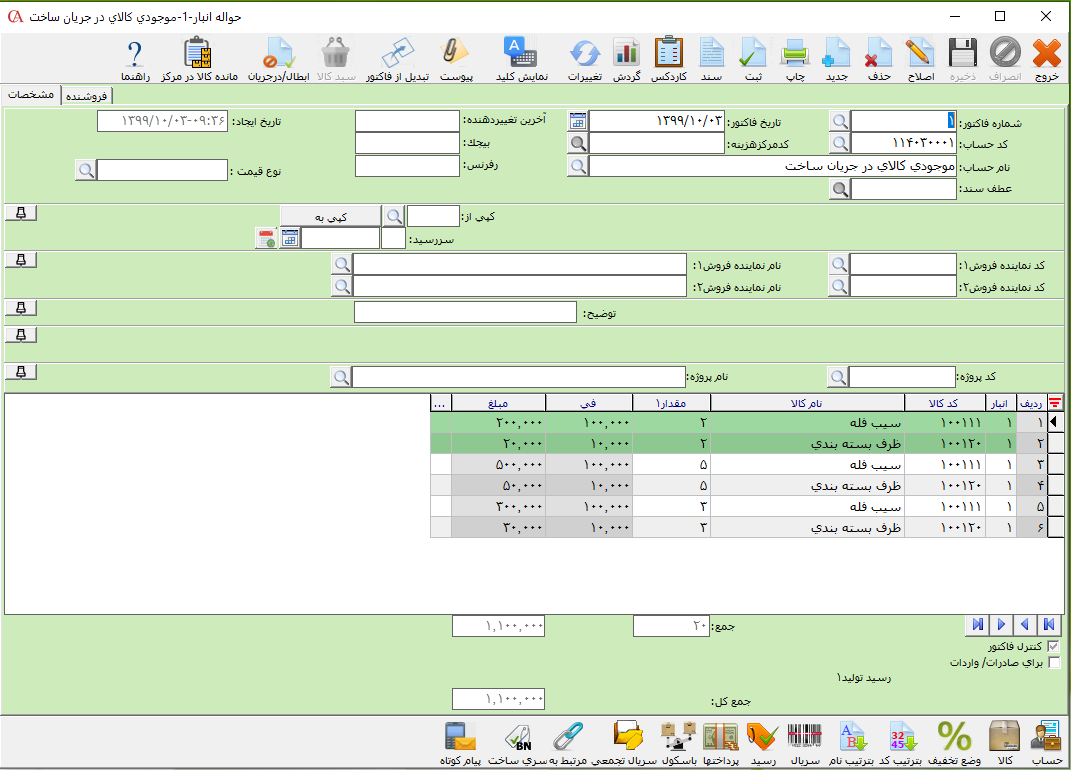The height and width of the screenshot is (770, 1071).
Task: Click the توضیح text input field
Action: [466, 313]
